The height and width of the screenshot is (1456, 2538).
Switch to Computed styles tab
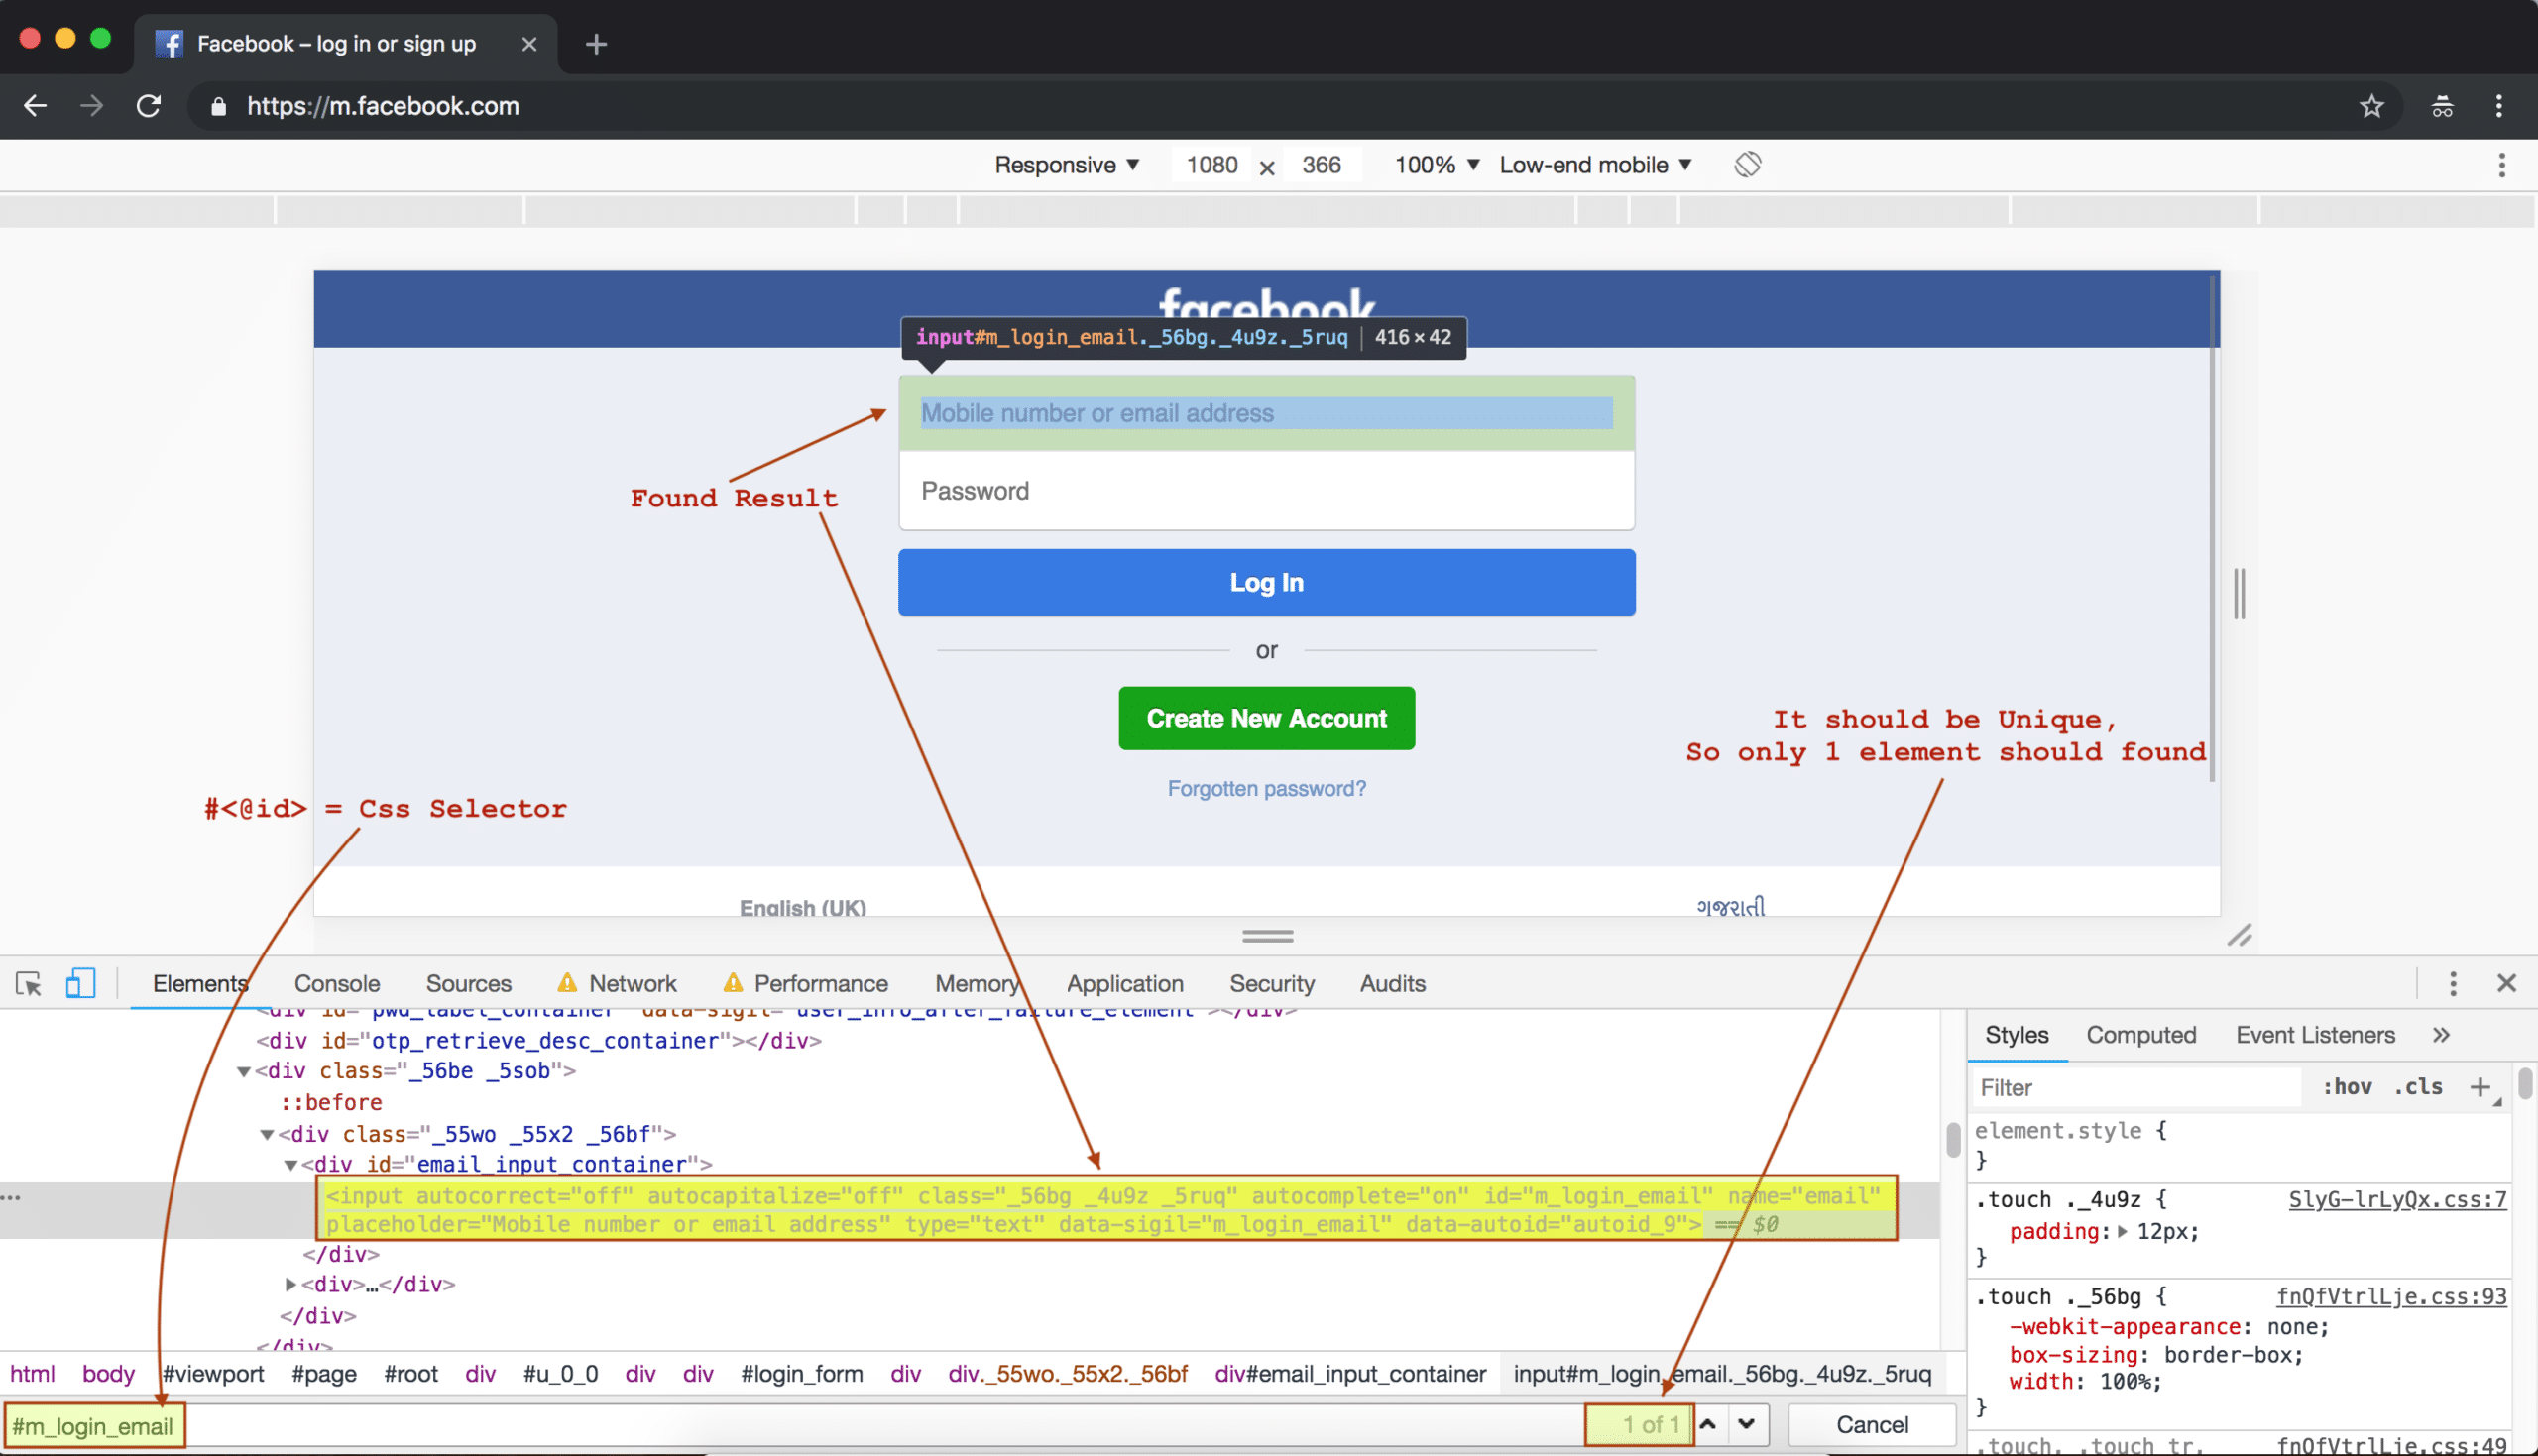coord(2141,1035)
